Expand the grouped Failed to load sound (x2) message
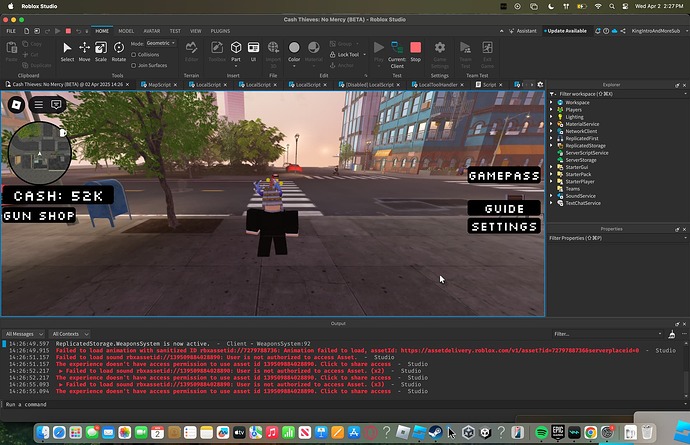Viewport: 690px width, 445px height. click(61, 371)
